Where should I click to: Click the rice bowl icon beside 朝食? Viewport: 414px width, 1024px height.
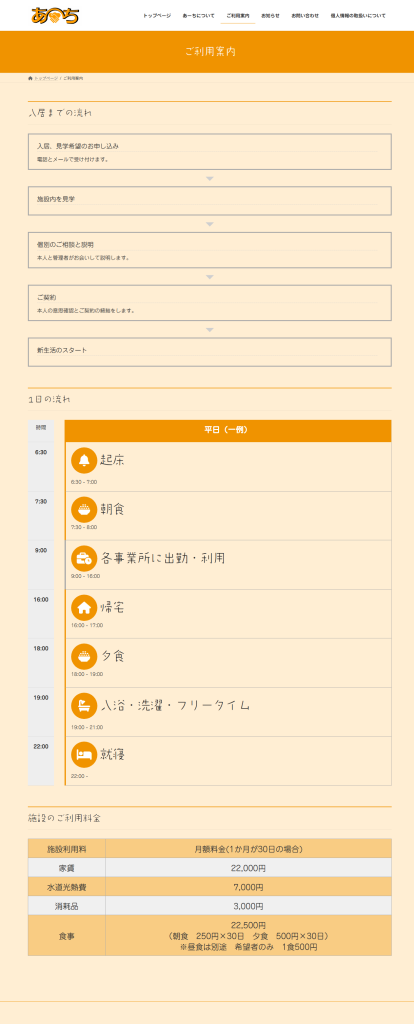[84, 509]
